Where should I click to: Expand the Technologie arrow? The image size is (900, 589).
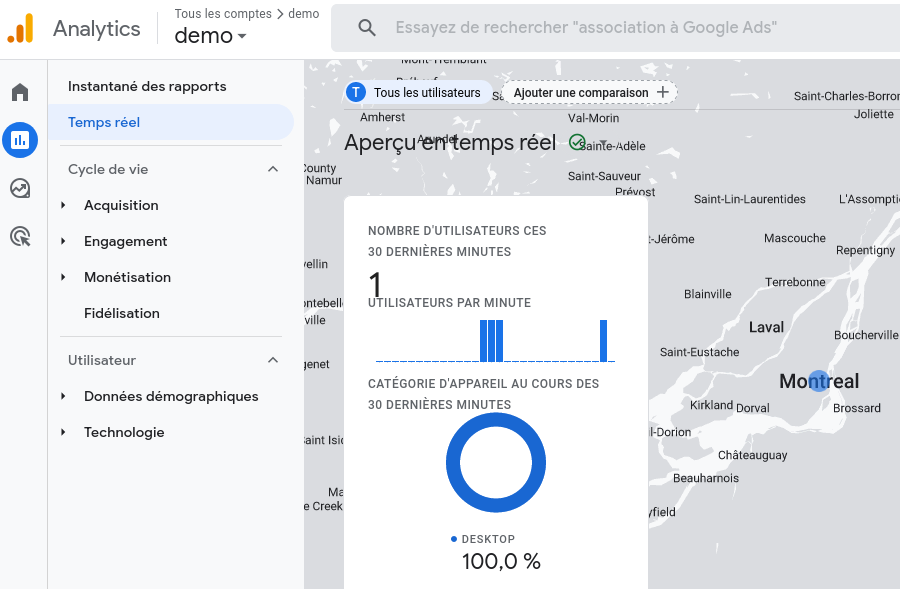click(x=63, y=432)
